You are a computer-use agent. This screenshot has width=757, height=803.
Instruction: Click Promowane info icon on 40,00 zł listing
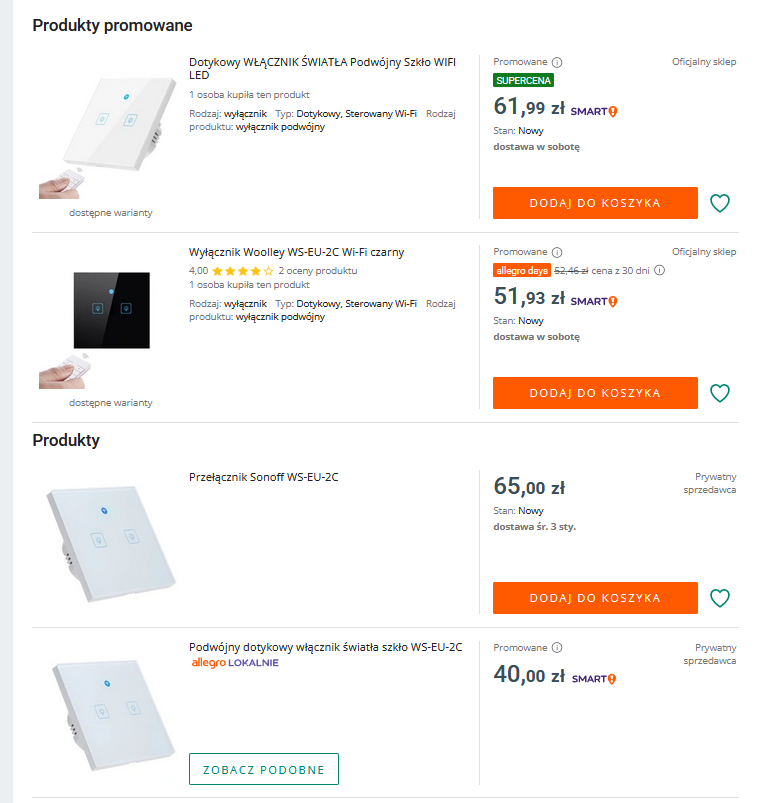click(x=557, y=647)
